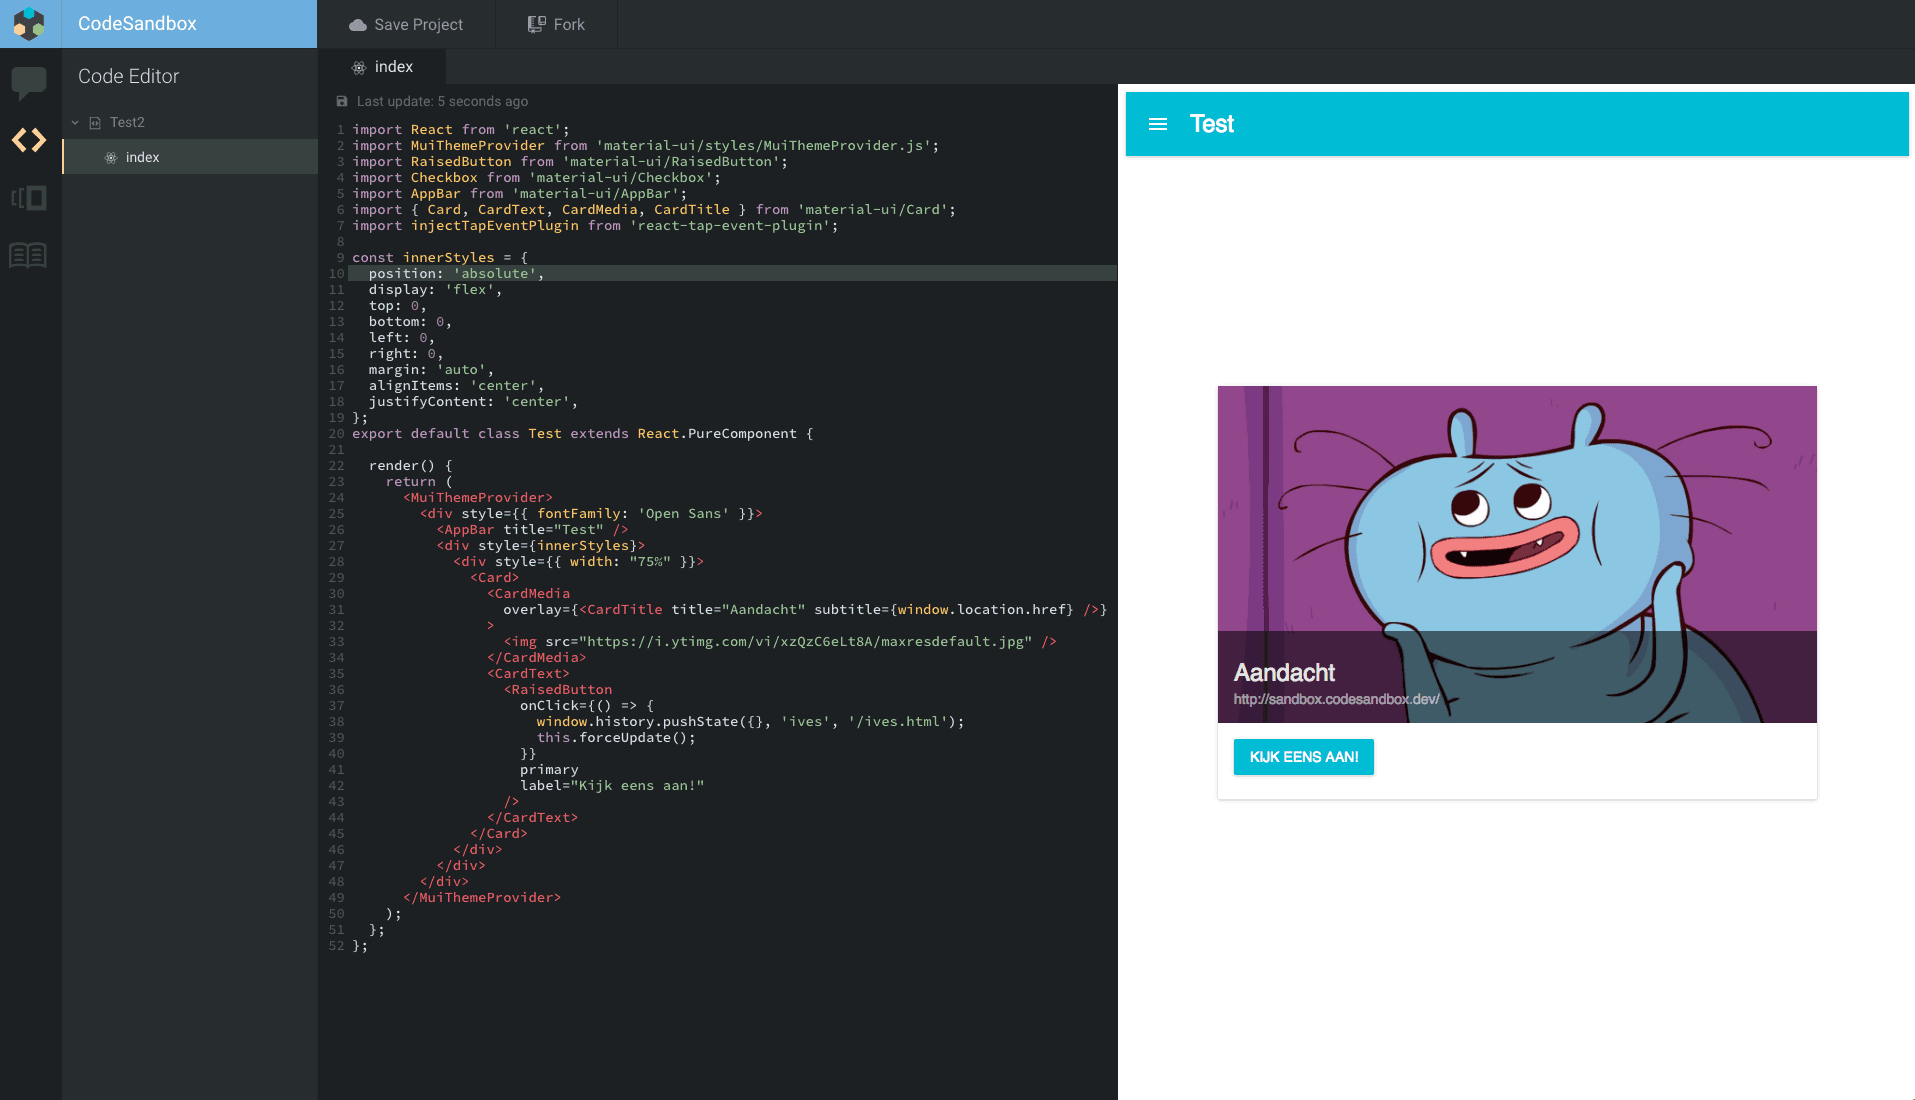Screen dimensions: 1915x1100
Task: Open the documentation book icon
Action: point(29,255)
